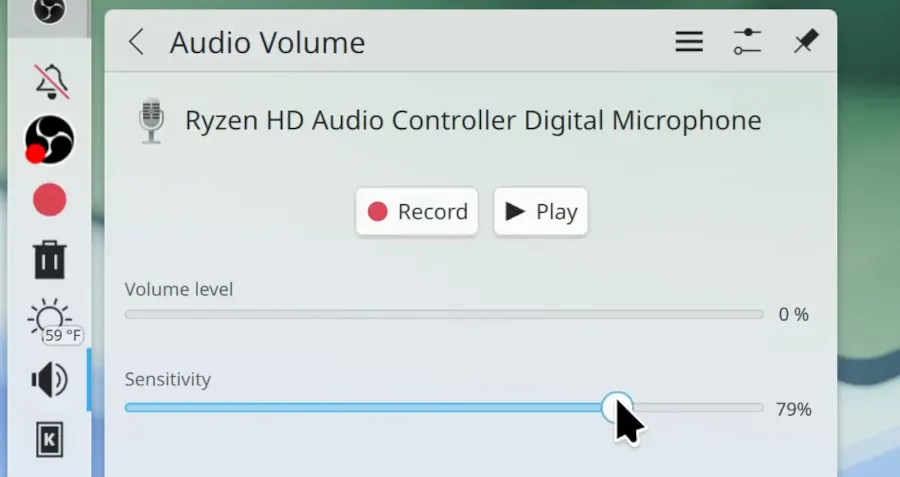The image size is (900, 477).
Task: Open the muted notifications bell icon
Action: coord(52,82)
